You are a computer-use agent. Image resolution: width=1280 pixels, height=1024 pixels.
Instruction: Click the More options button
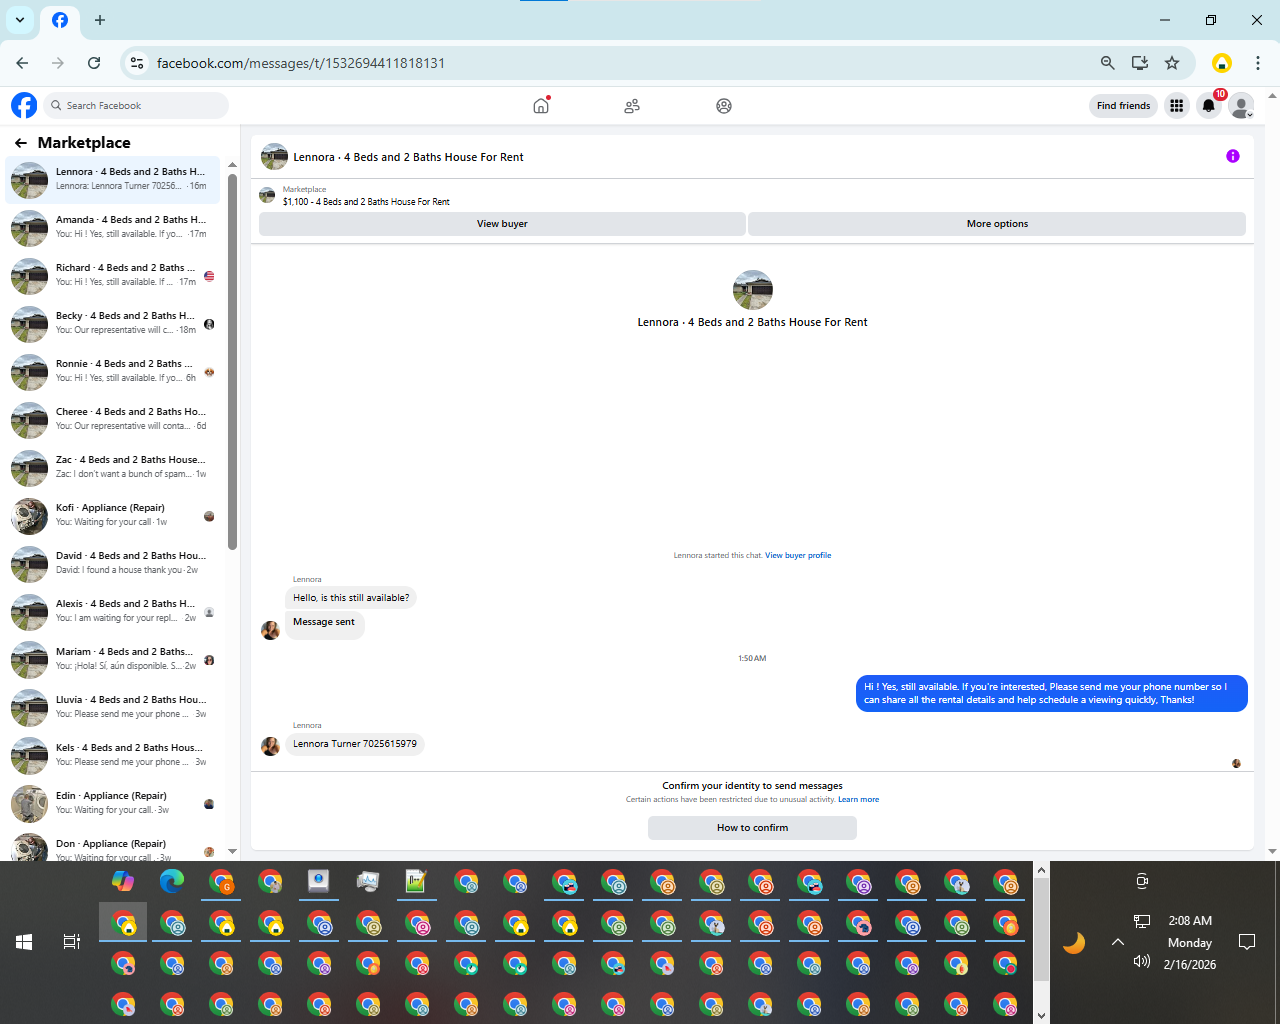[997, 224]
